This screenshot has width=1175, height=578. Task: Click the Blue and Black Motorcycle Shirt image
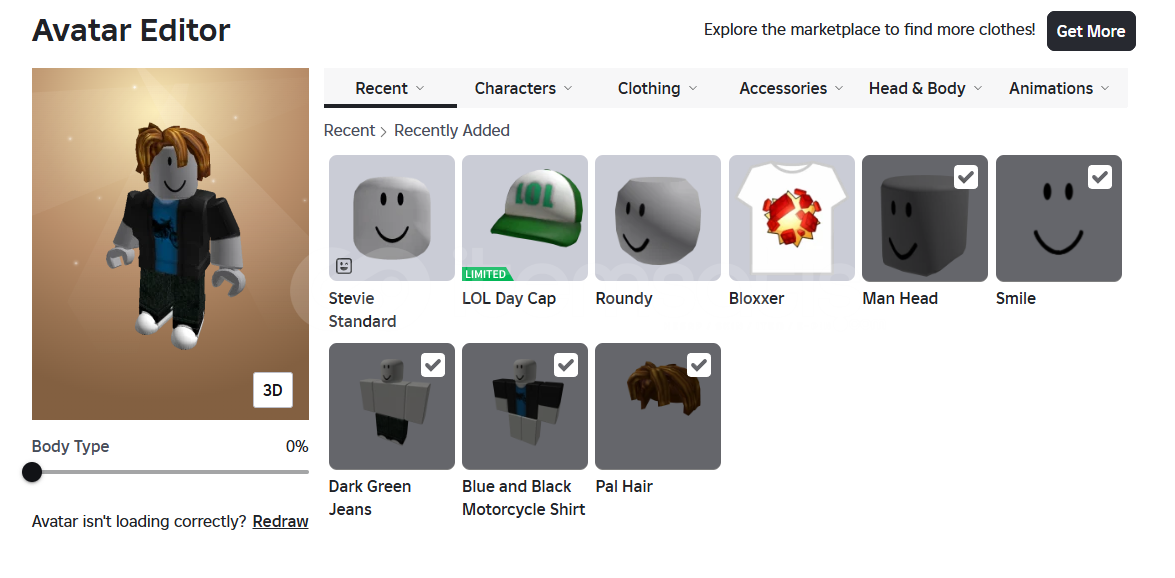pyautogui.click(x=525, y=406)
